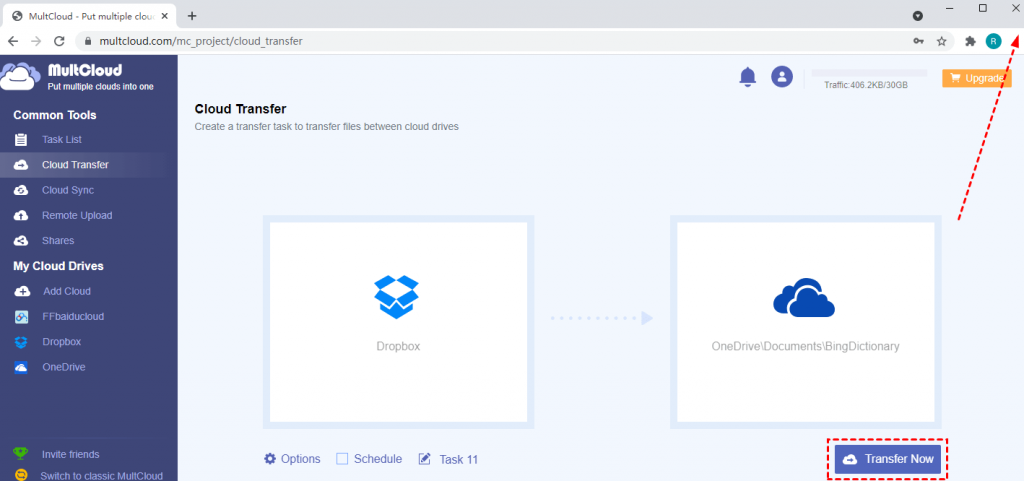The image size is (1024, 481).
Task: Click the browser forward arrow
Action: click(36, 41)
